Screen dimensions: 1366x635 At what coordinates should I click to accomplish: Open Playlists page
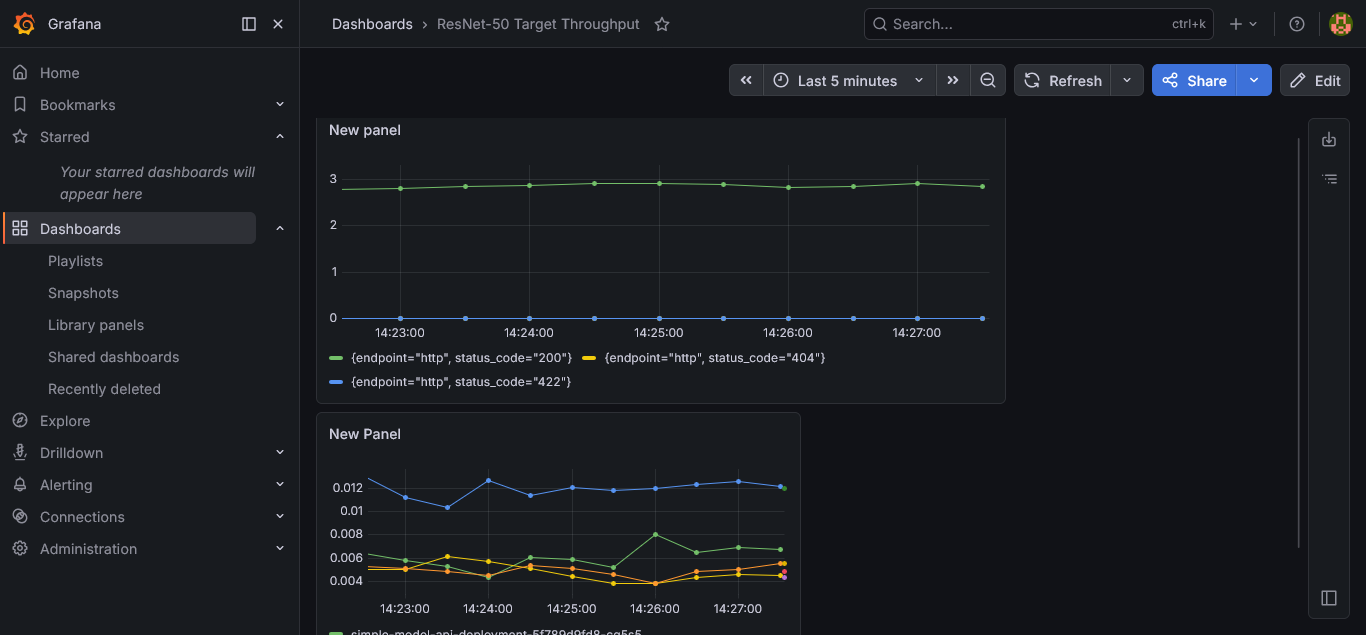tap(75, 261)
